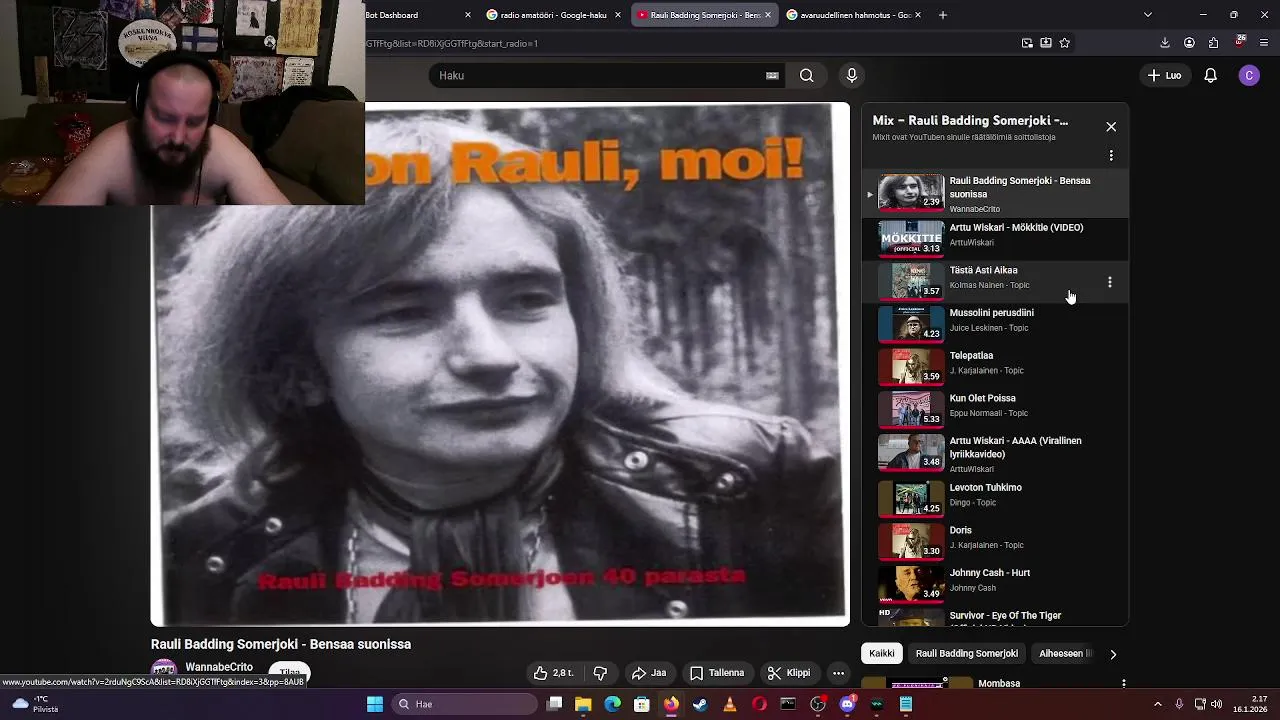Open the weather widget on the taskbar
The image size is (1280, 720).
[33, 704]
